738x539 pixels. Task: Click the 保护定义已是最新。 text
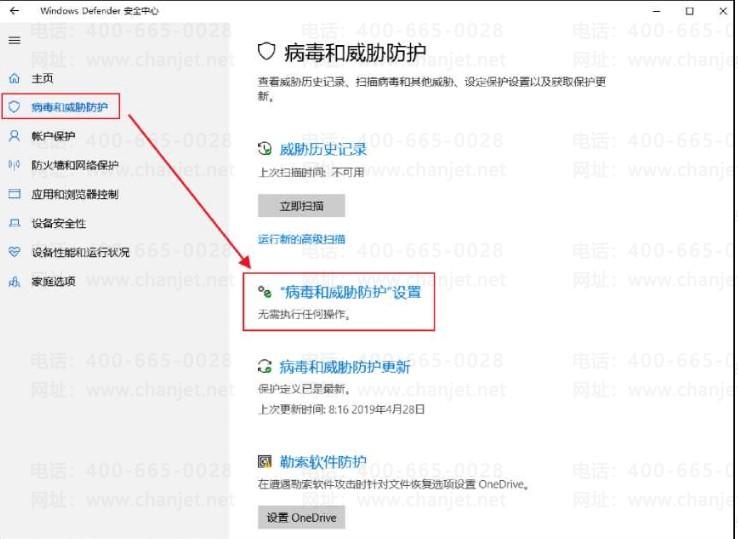point(304,389)
